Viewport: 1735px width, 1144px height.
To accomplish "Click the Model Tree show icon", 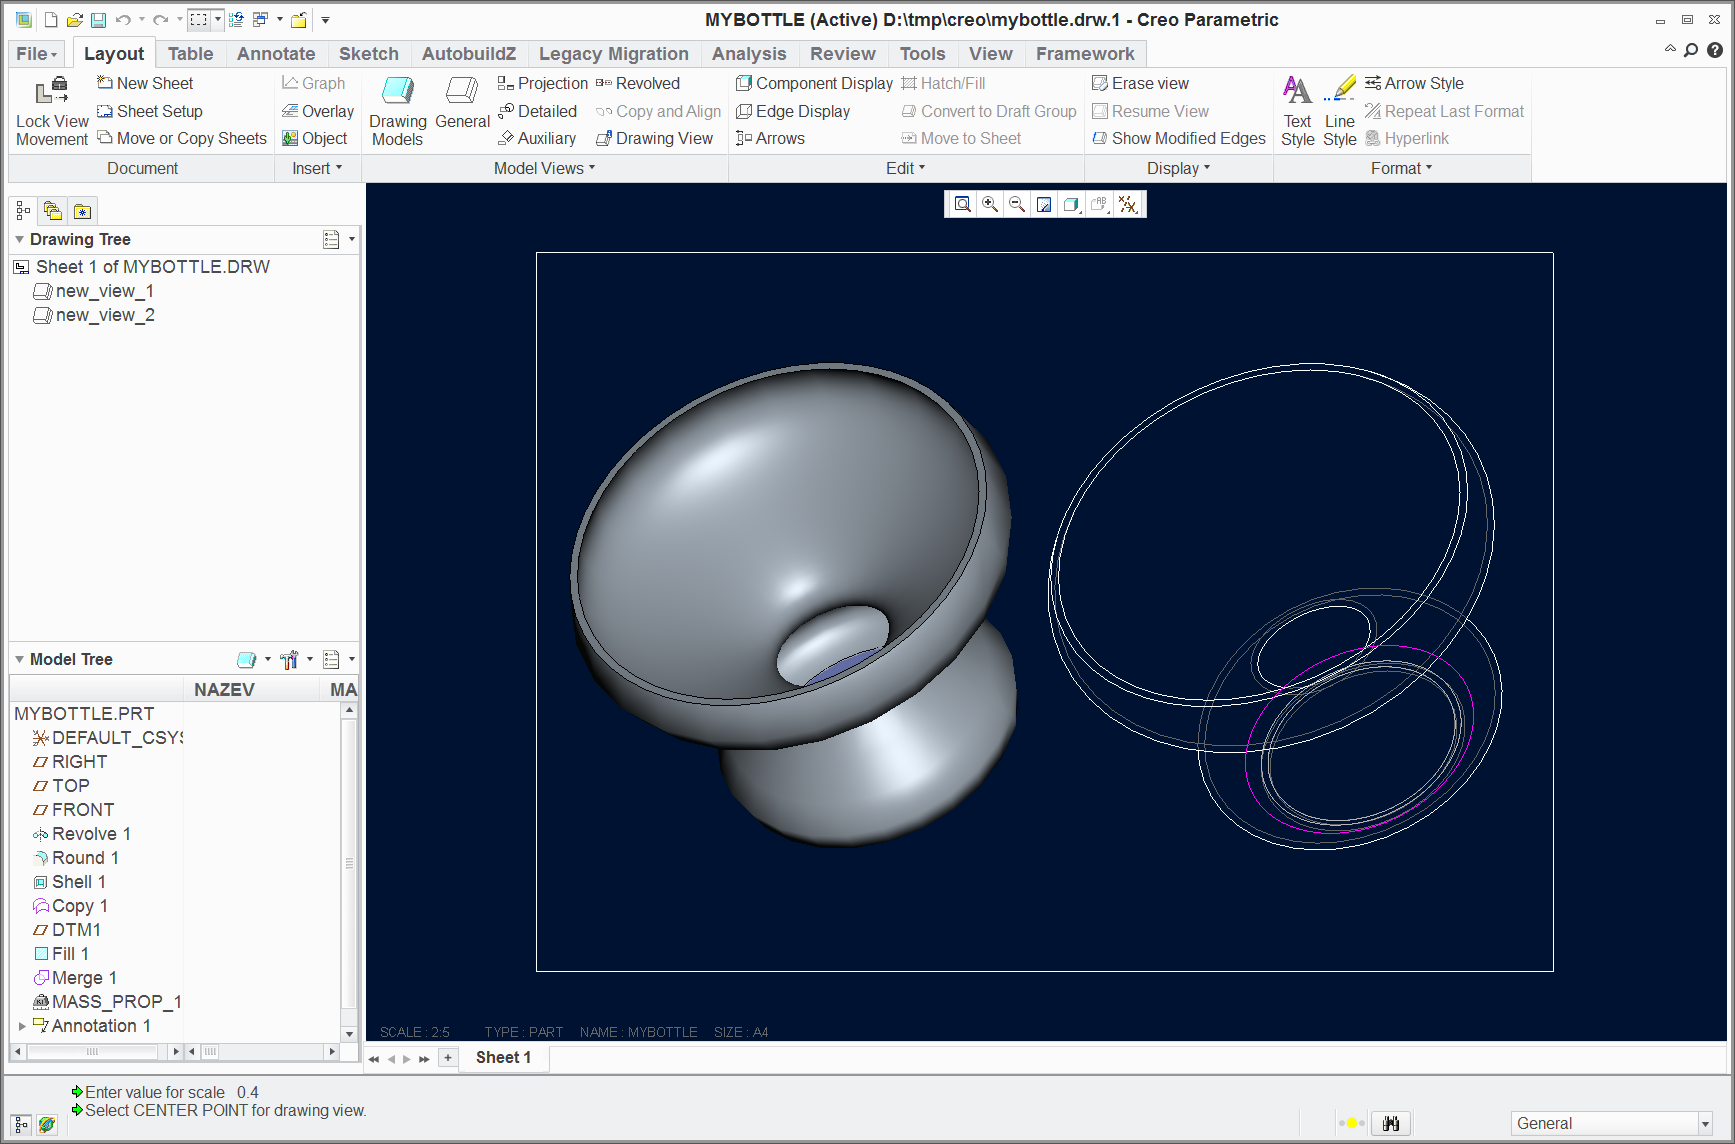I will [x=246, y=659].
